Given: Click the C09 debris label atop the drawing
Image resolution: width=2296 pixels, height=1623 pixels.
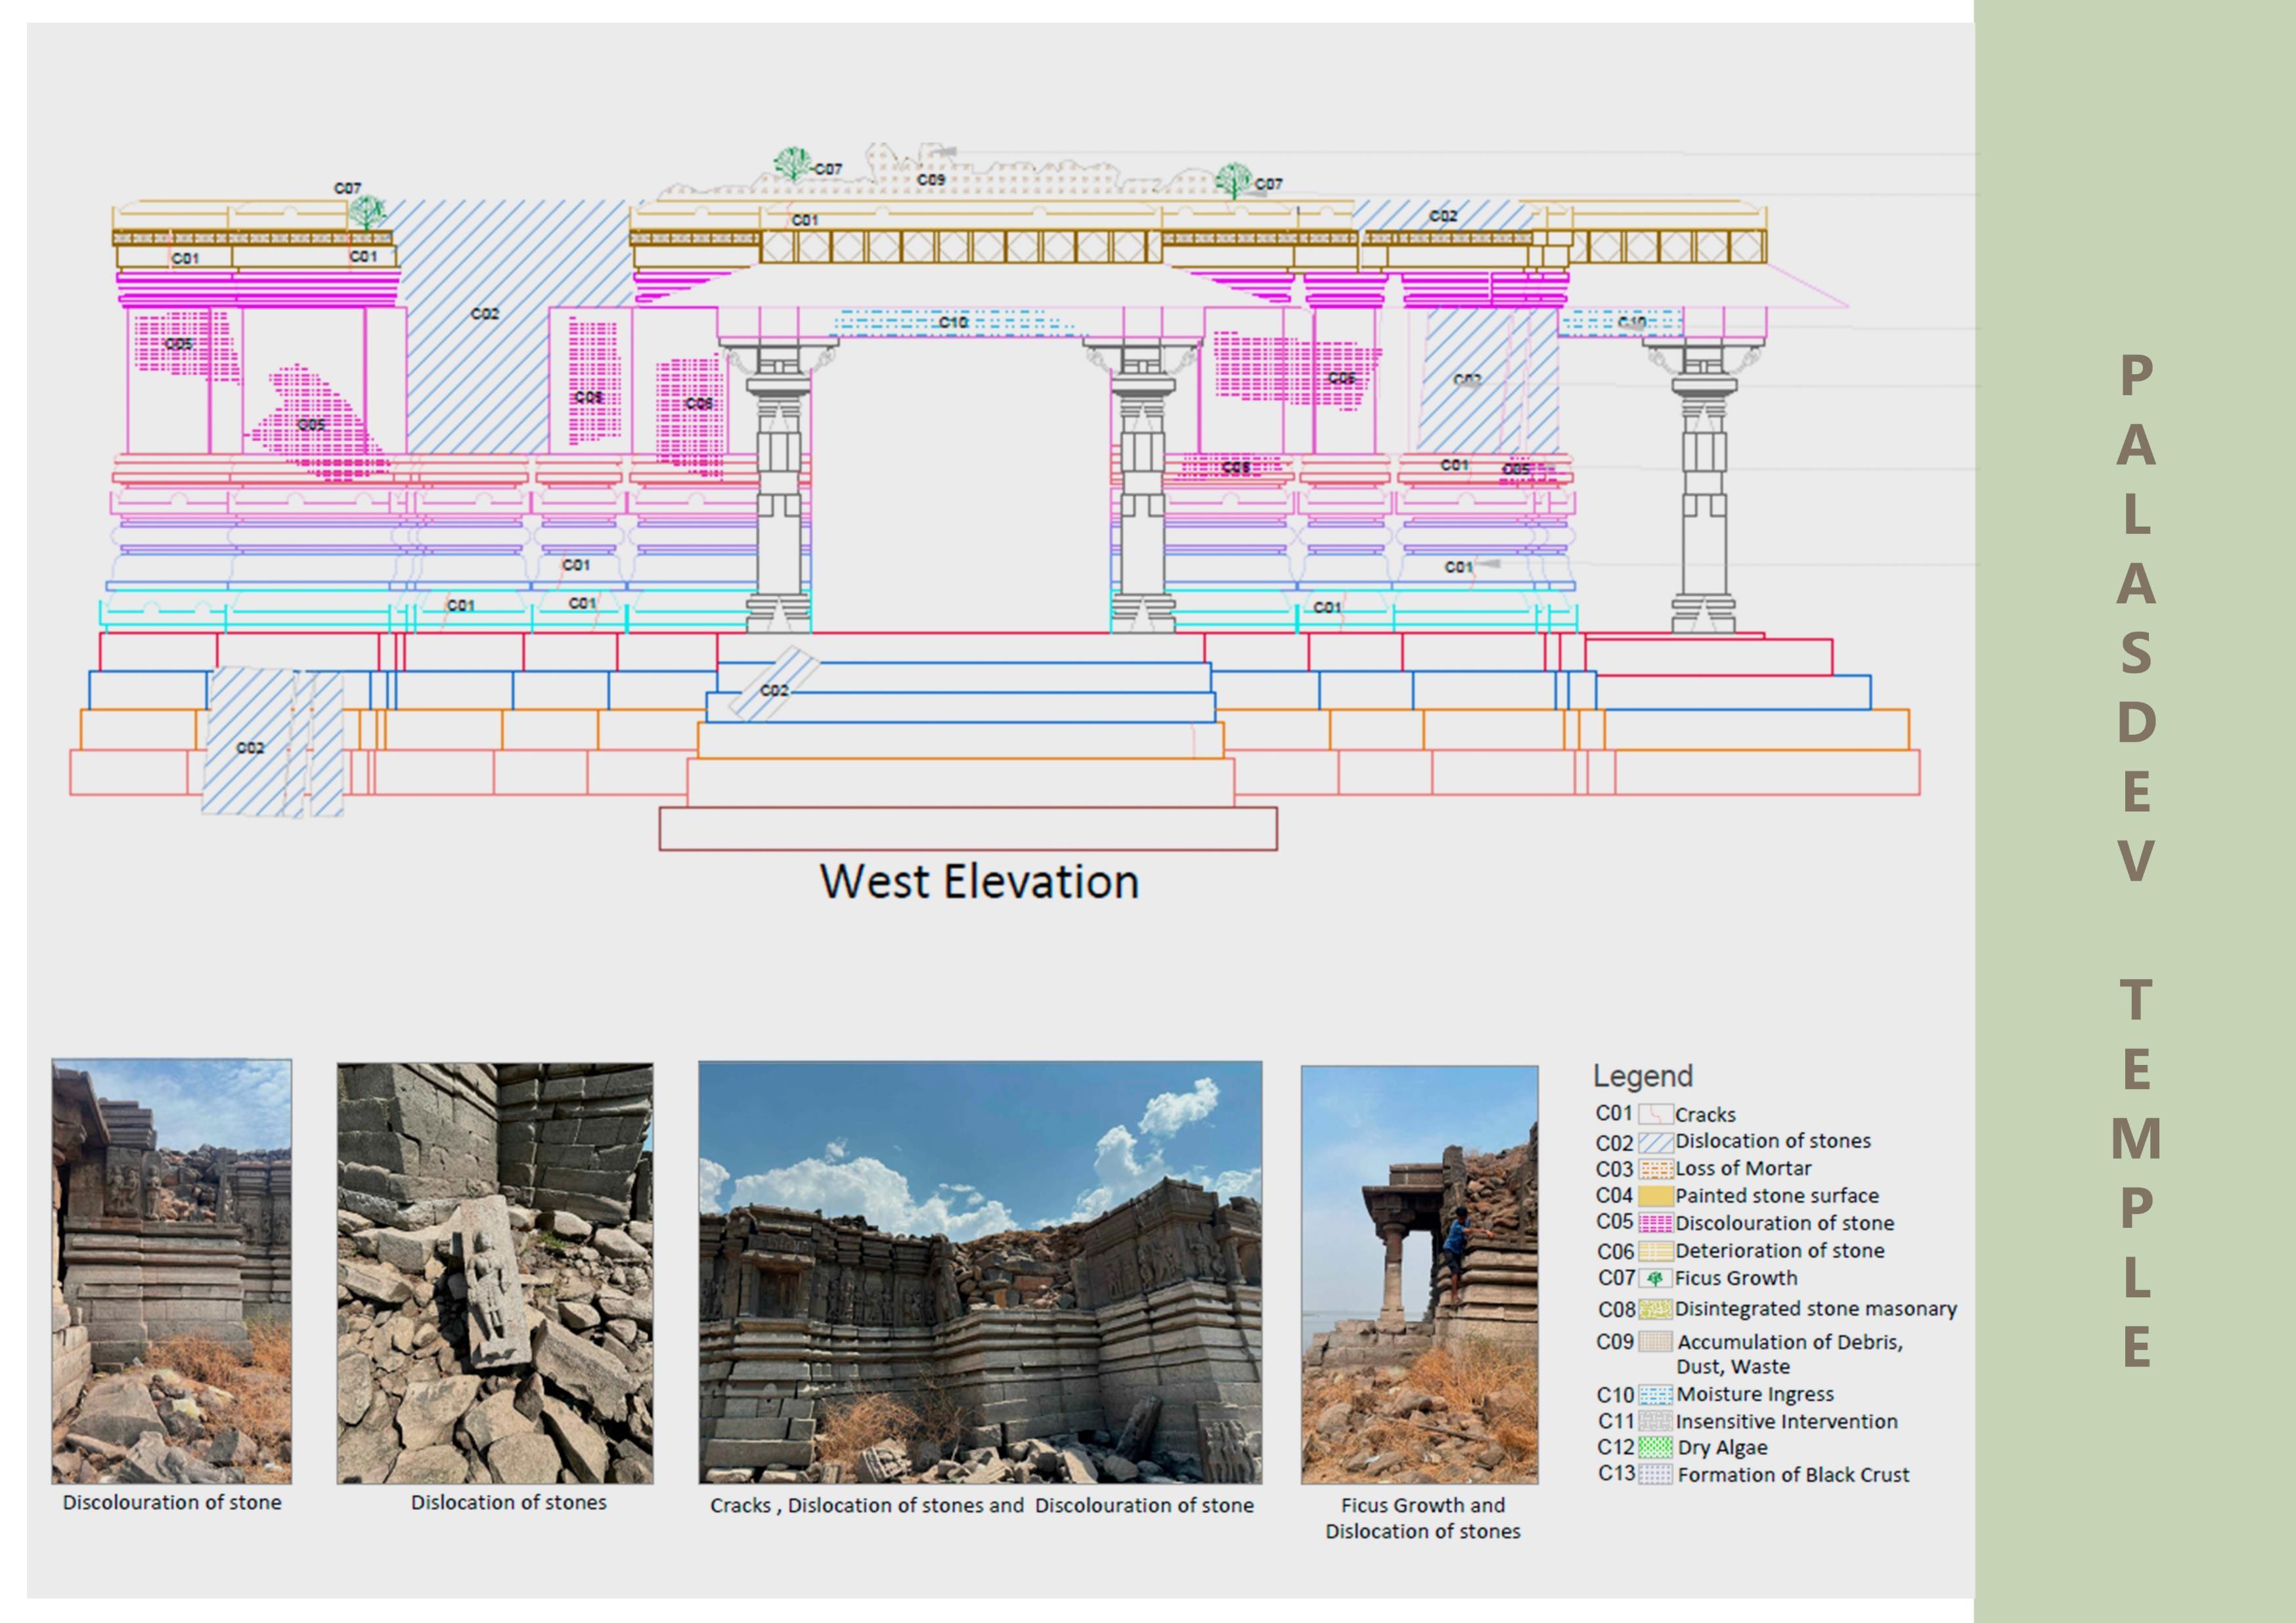Looking at the screenshot, I should (931, 180).
